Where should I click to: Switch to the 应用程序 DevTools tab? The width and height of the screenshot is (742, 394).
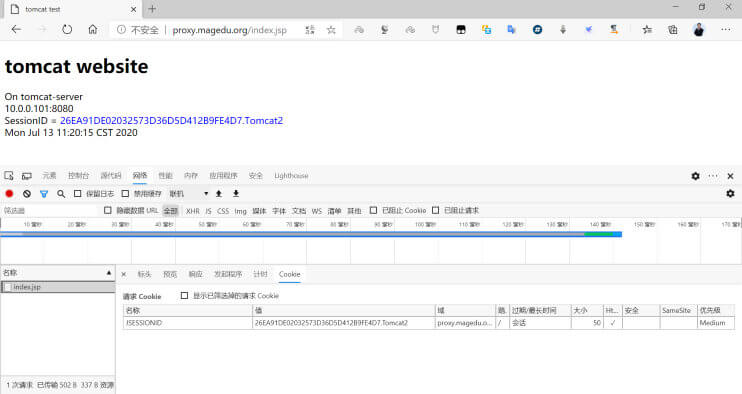click(x=224, y=176)
